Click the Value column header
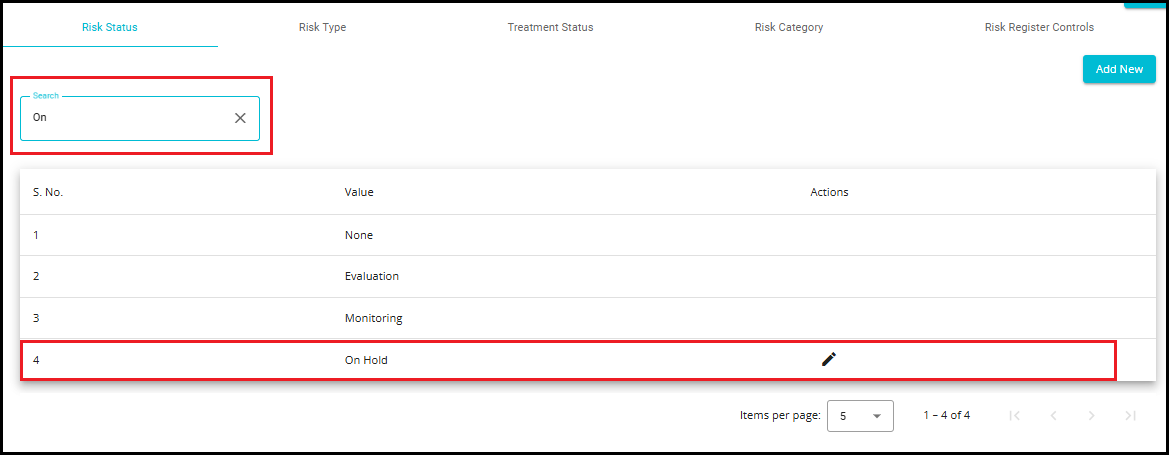Viewport: 1169px width, 455px height. [359, 192]
